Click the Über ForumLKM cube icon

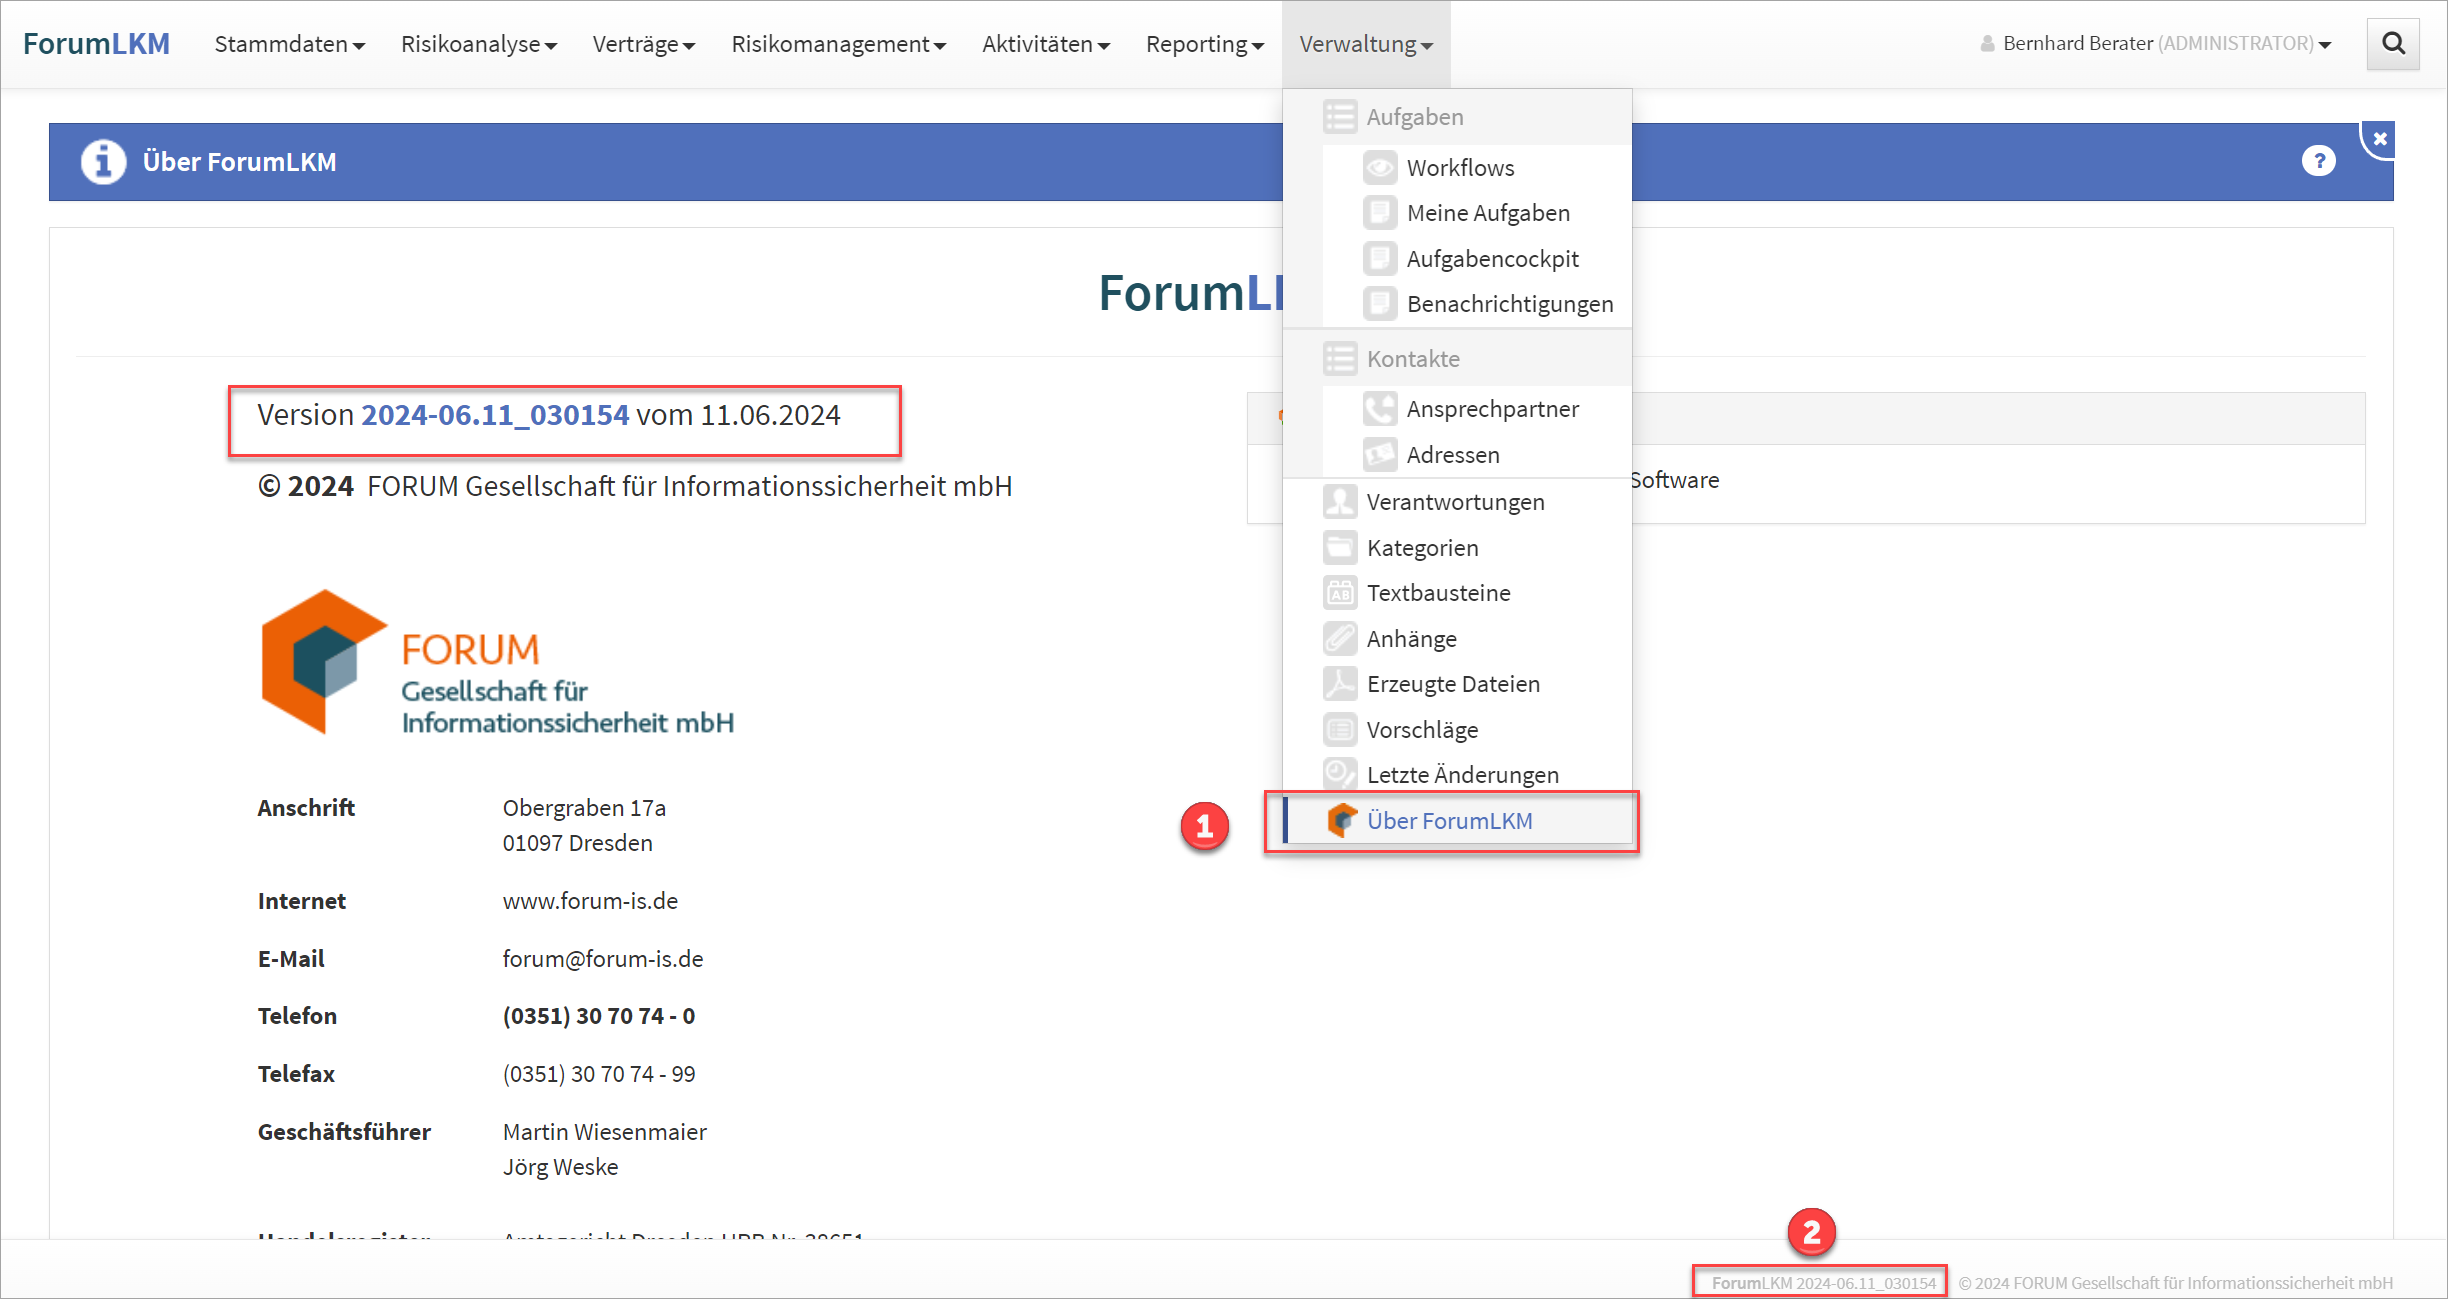[x=1341, y=820]
